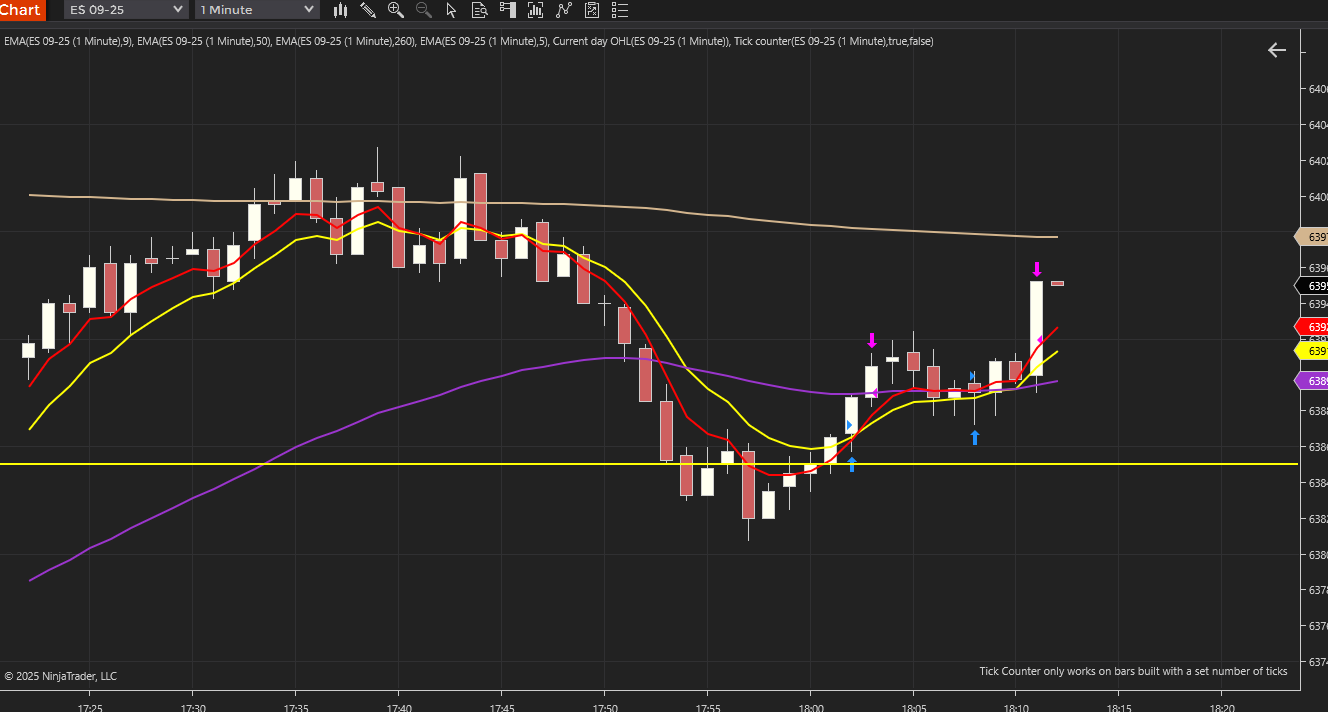
Task: Open the Indicators icon
Action: (564, 10)
